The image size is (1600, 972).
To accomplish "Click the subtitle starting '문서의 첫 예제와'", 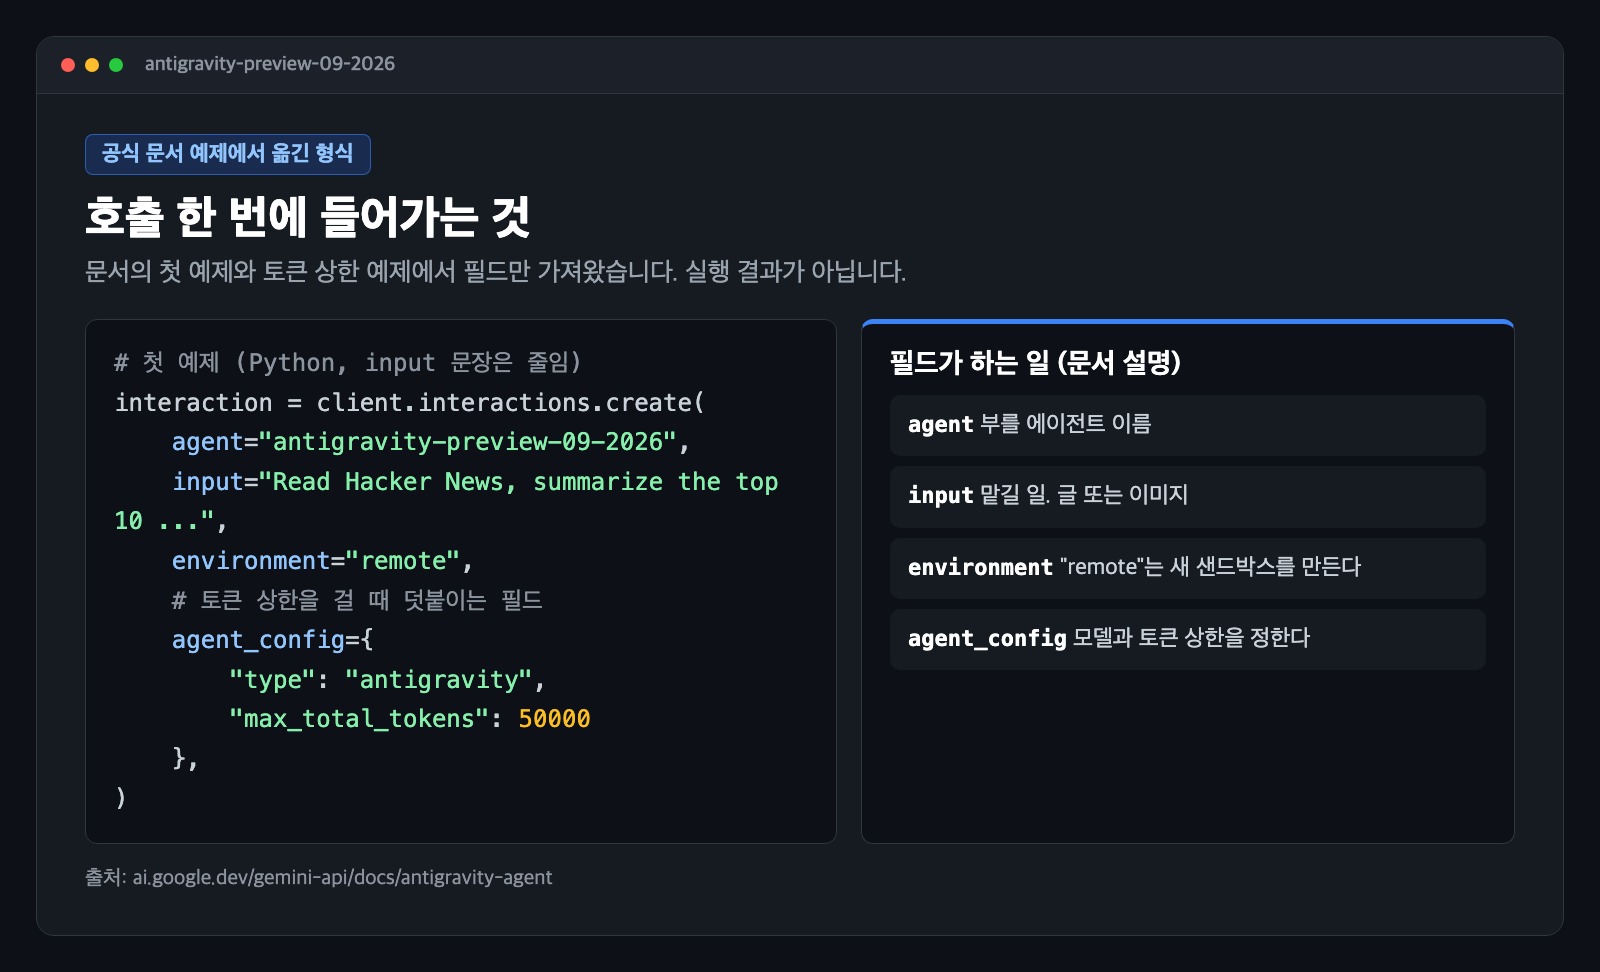I will (x=496, y=272).
